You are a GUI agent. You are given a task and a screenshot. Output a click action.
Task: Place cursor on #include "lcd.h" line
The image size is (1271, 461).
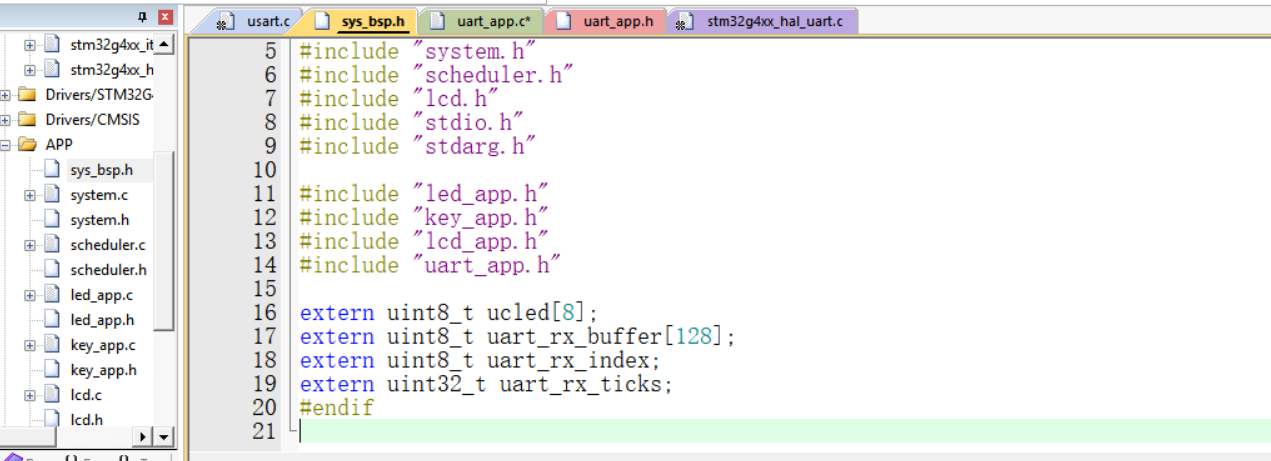[399, 99]
